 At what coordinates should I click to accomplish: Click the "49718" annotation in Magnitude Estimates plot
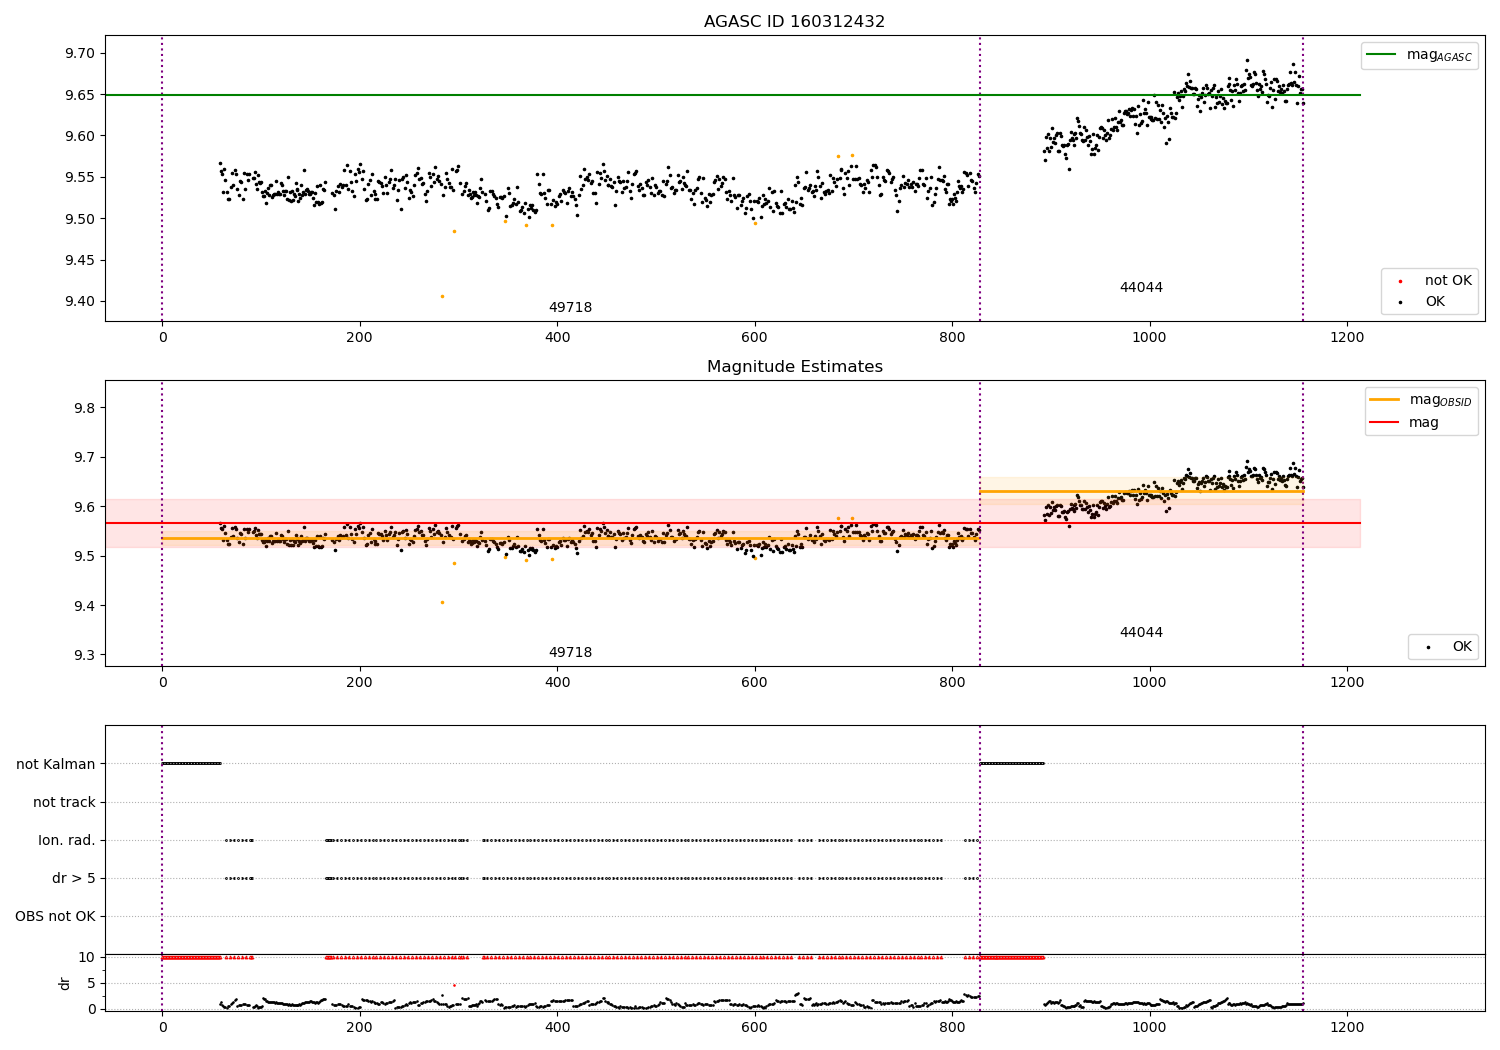570,653
